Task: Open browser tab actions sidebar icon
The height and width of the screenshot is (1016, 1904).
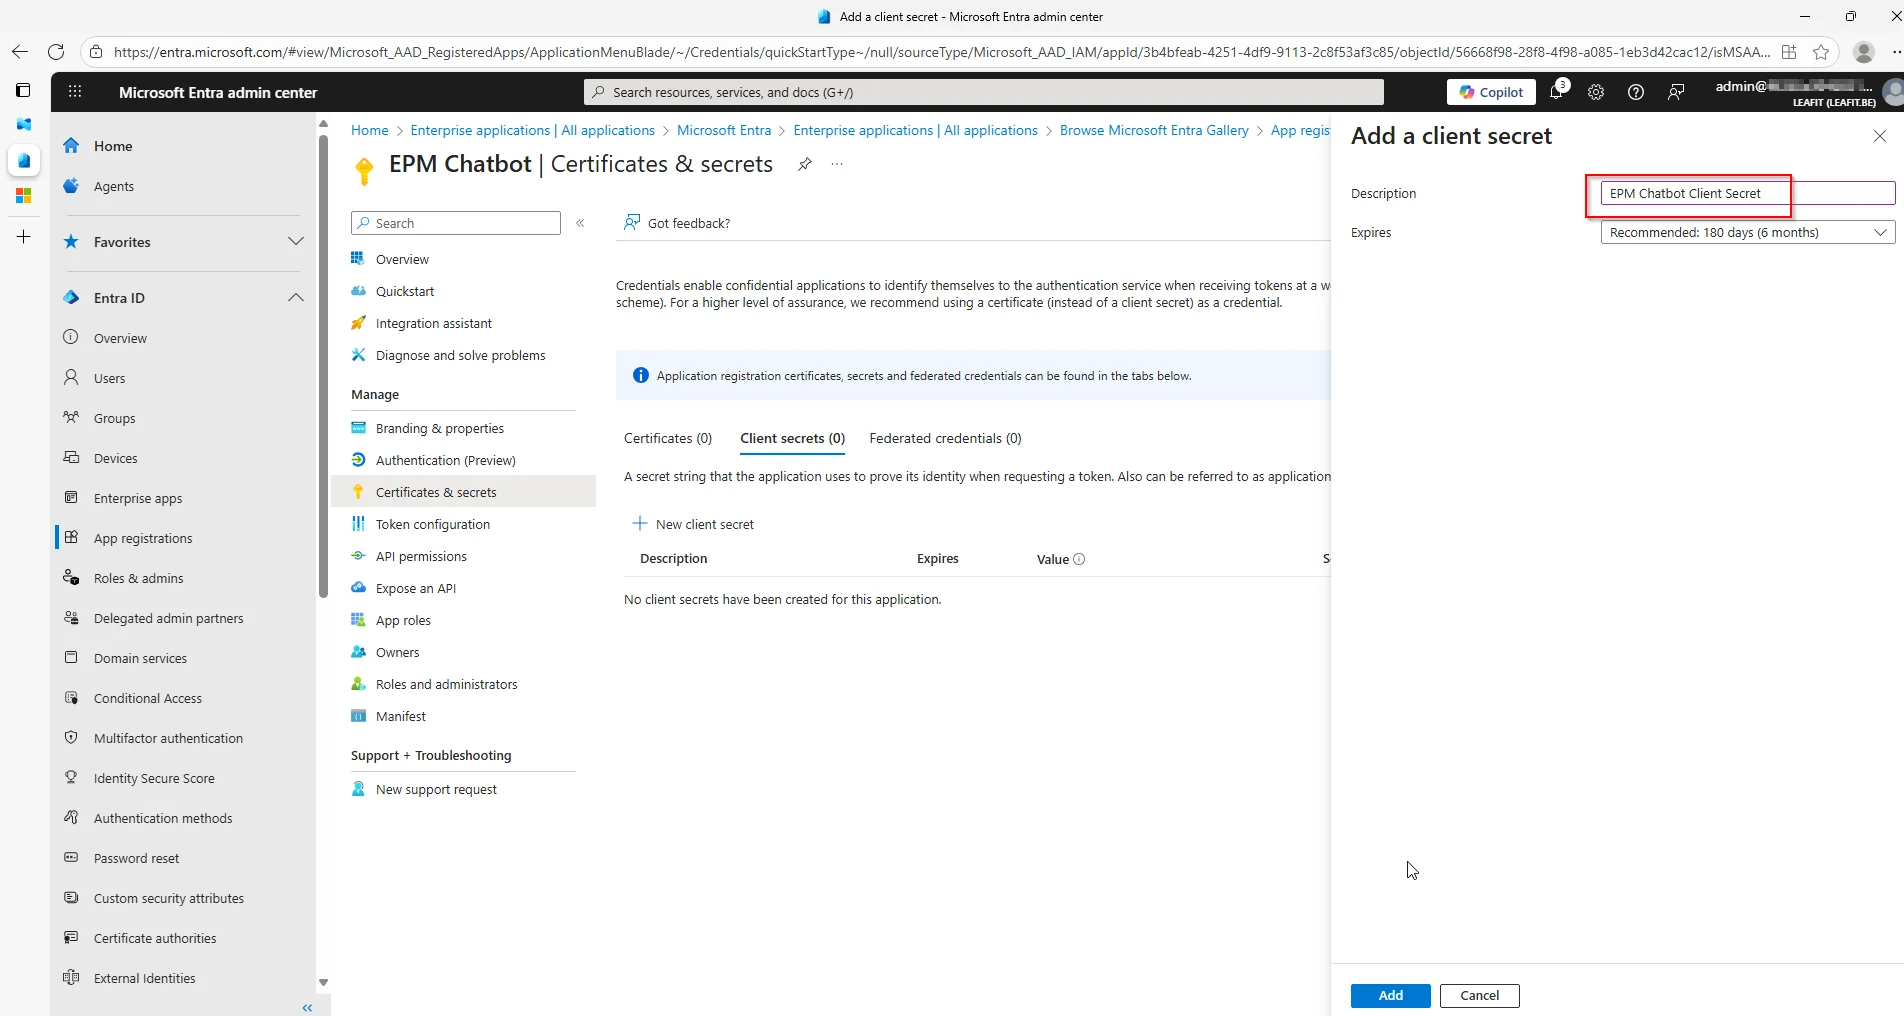Action: 23,90
